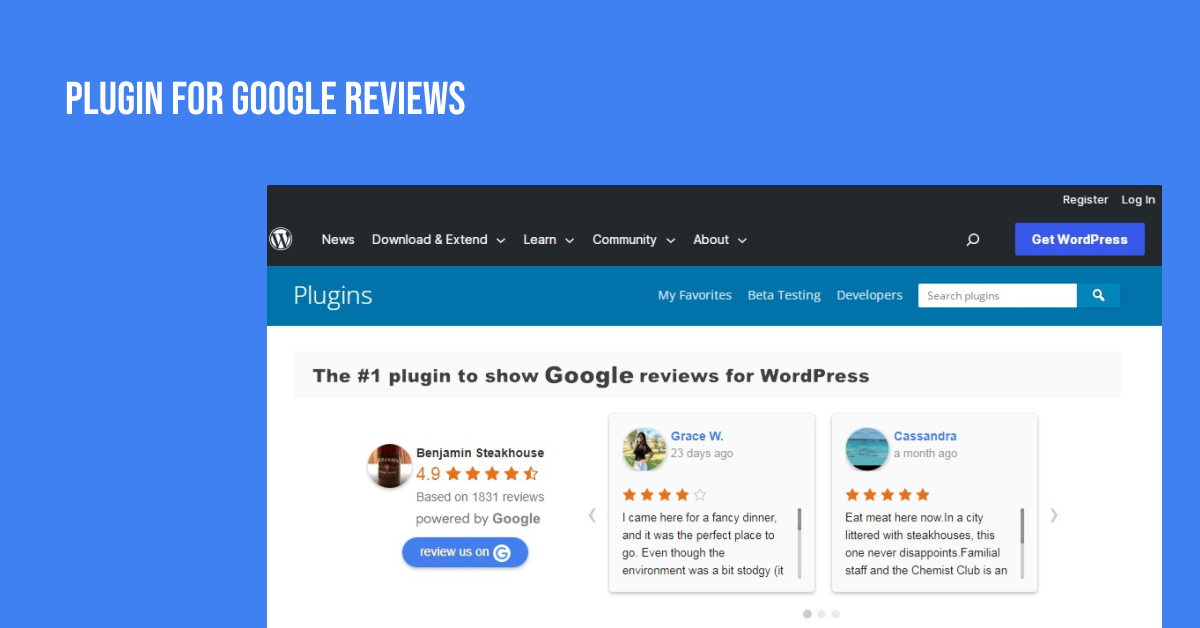This screenshot has height=628, width=1200.
Task: Open the News menu item
Action: point(338,239)
